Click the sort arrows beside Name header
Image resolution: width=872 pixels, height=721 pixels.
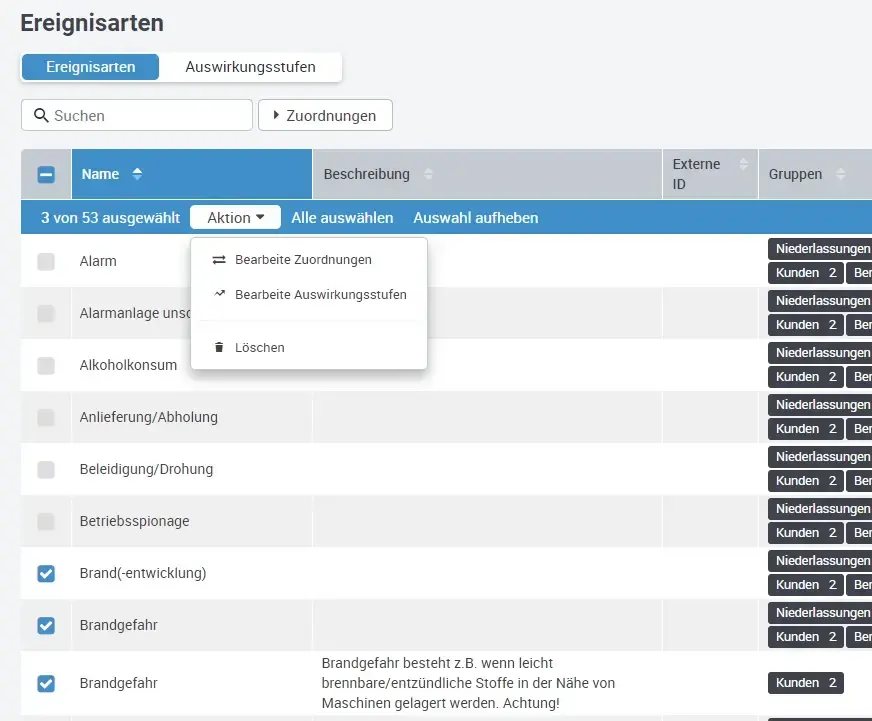[x=137, y=174]
